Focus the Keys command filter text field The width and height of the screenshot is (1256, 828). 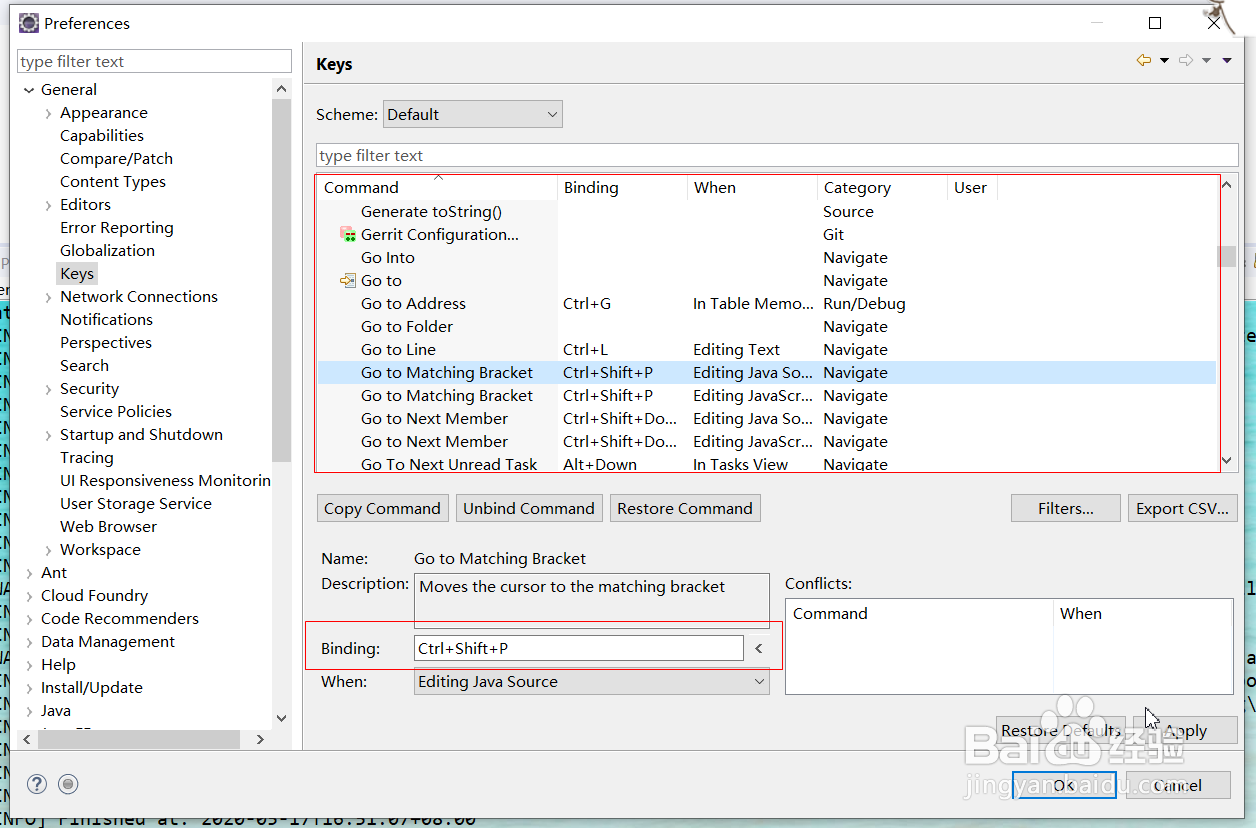point(777,155)
